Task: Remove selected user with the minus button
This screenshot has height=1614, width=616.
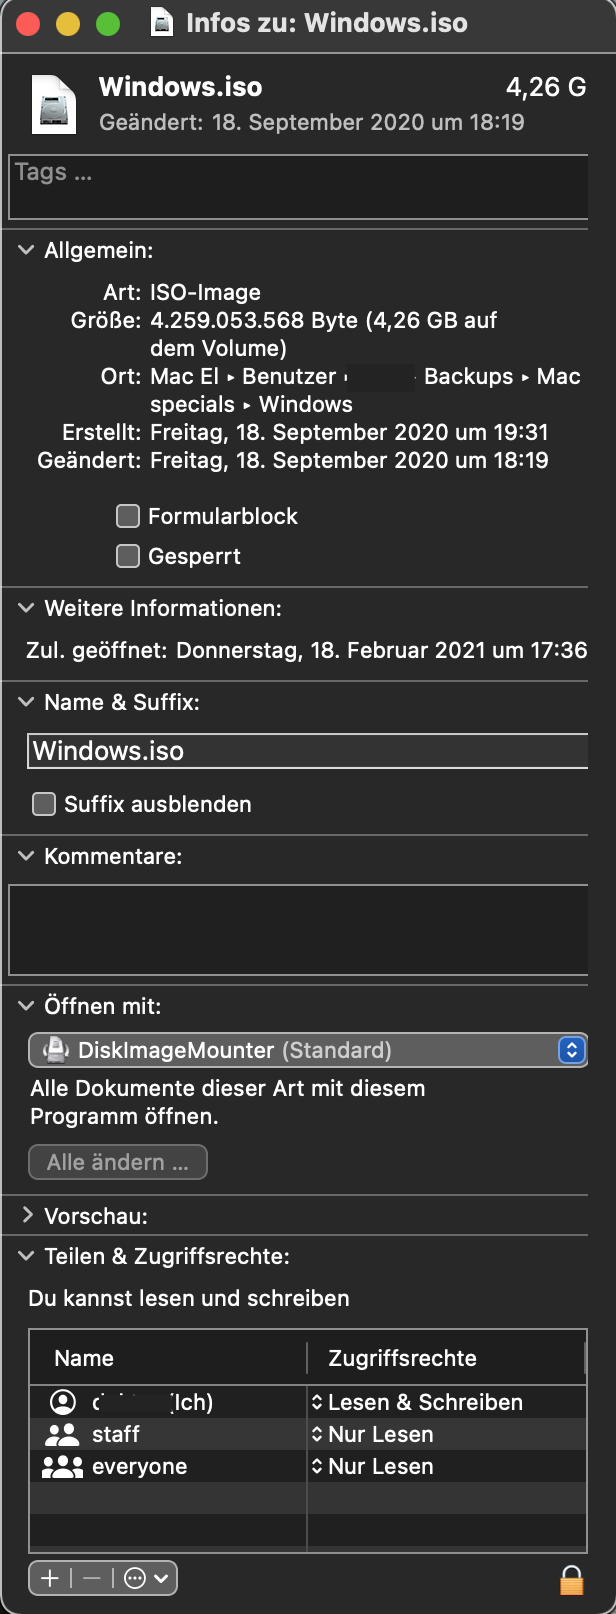Action: coord(92,1578)
